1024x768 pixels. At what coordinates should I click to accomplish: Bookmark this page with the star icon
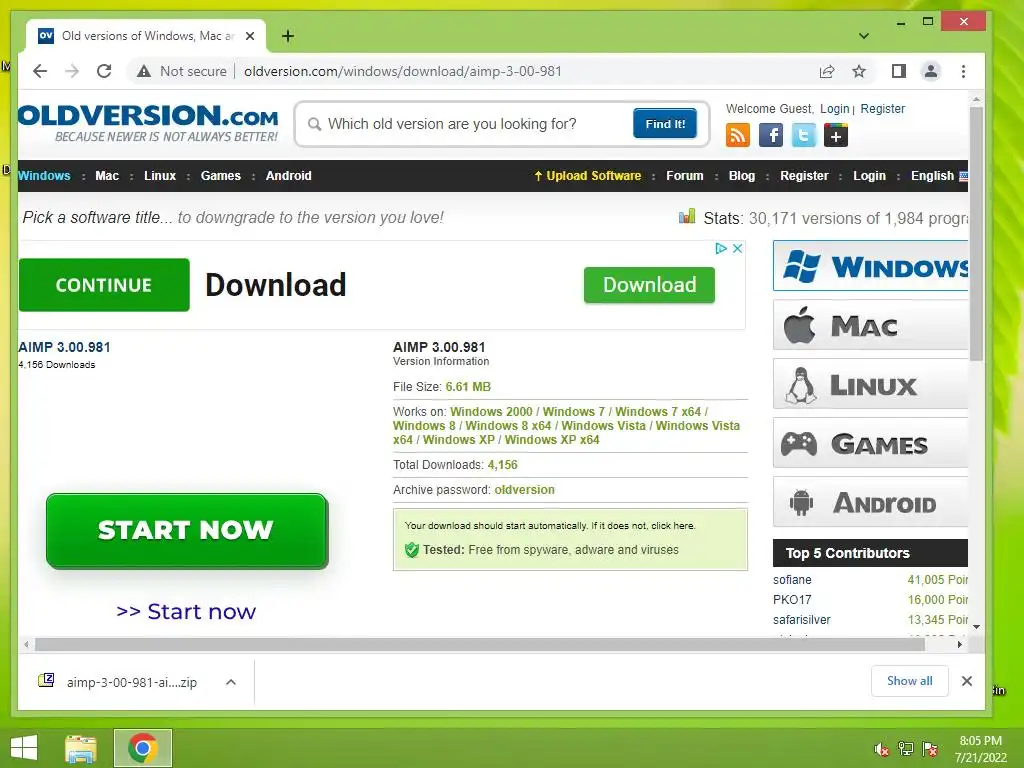click(x=859, y=71)
